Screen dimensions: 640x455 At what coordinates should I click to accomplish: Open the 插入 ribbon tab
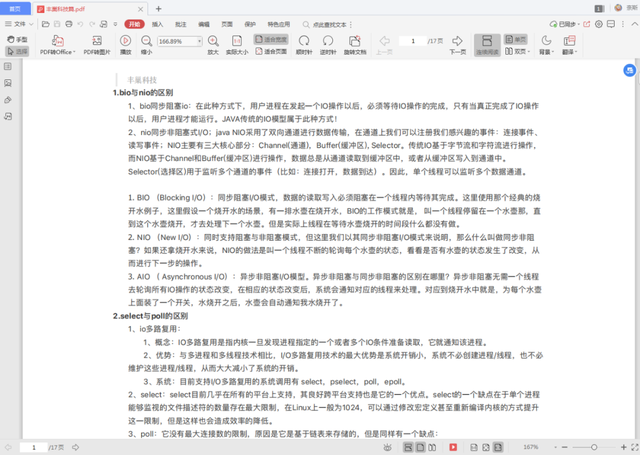157,24
